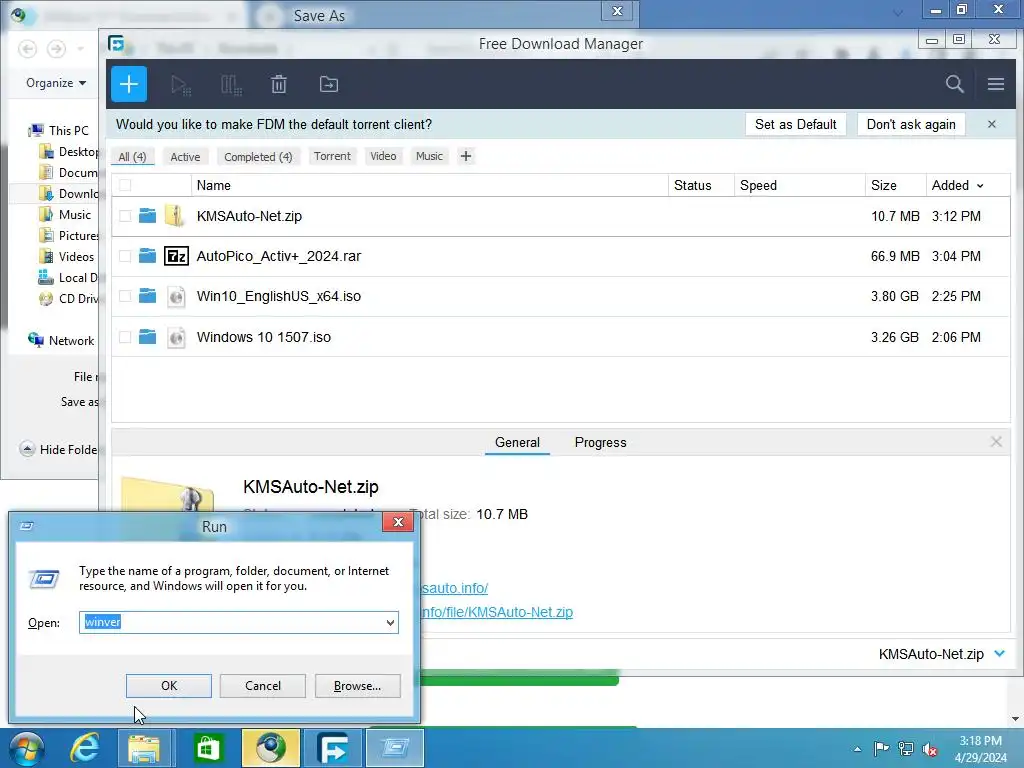Screen dimensions: 1024x768
Task: Open the KMSAuto-Net.zip download URL link
Action: coord(497,612)
